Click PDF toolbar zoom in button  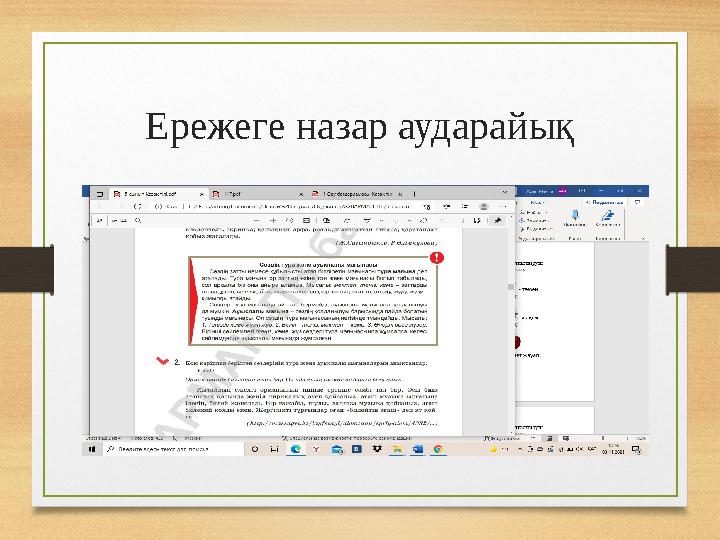(273, 221)
